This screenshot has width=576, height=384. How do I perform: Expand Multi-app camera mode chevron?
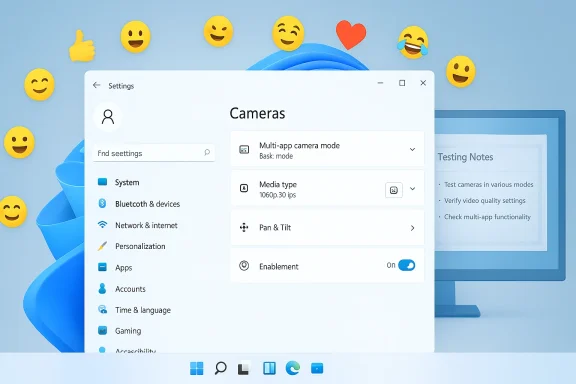click(x=412, y=150)
